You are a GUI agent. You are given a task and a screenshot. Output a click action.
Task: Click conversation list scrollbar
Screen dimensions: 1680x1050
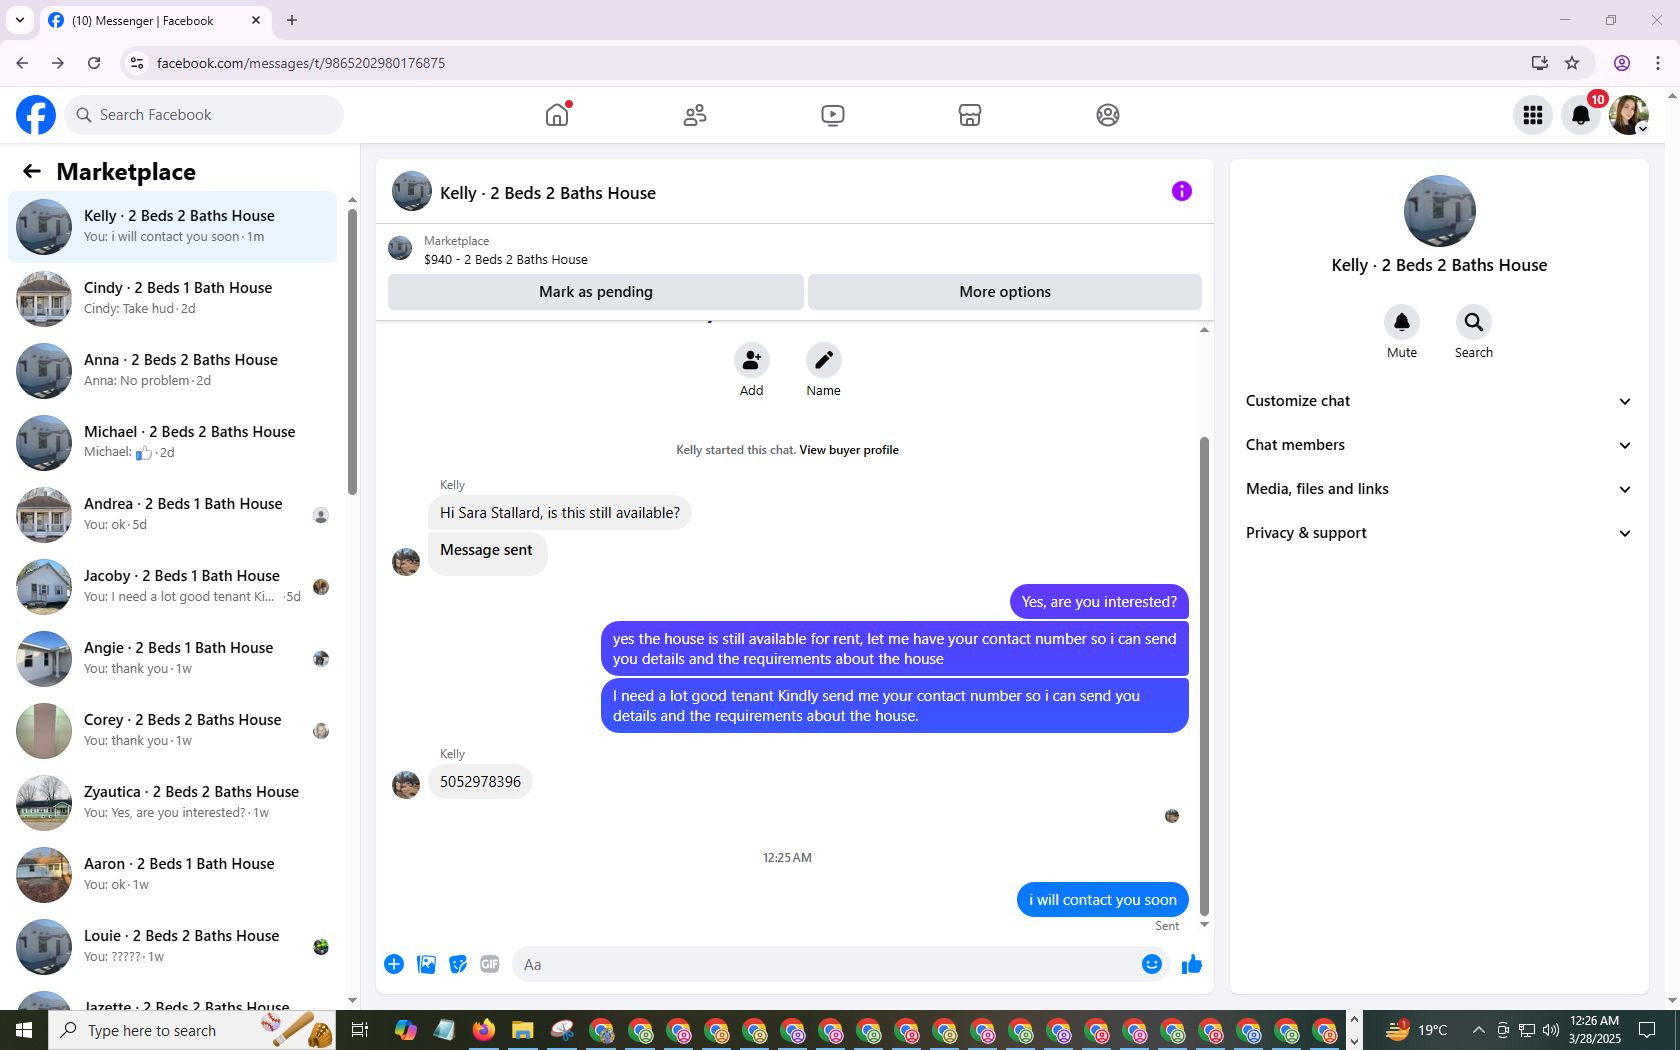[x=352, y=350]
